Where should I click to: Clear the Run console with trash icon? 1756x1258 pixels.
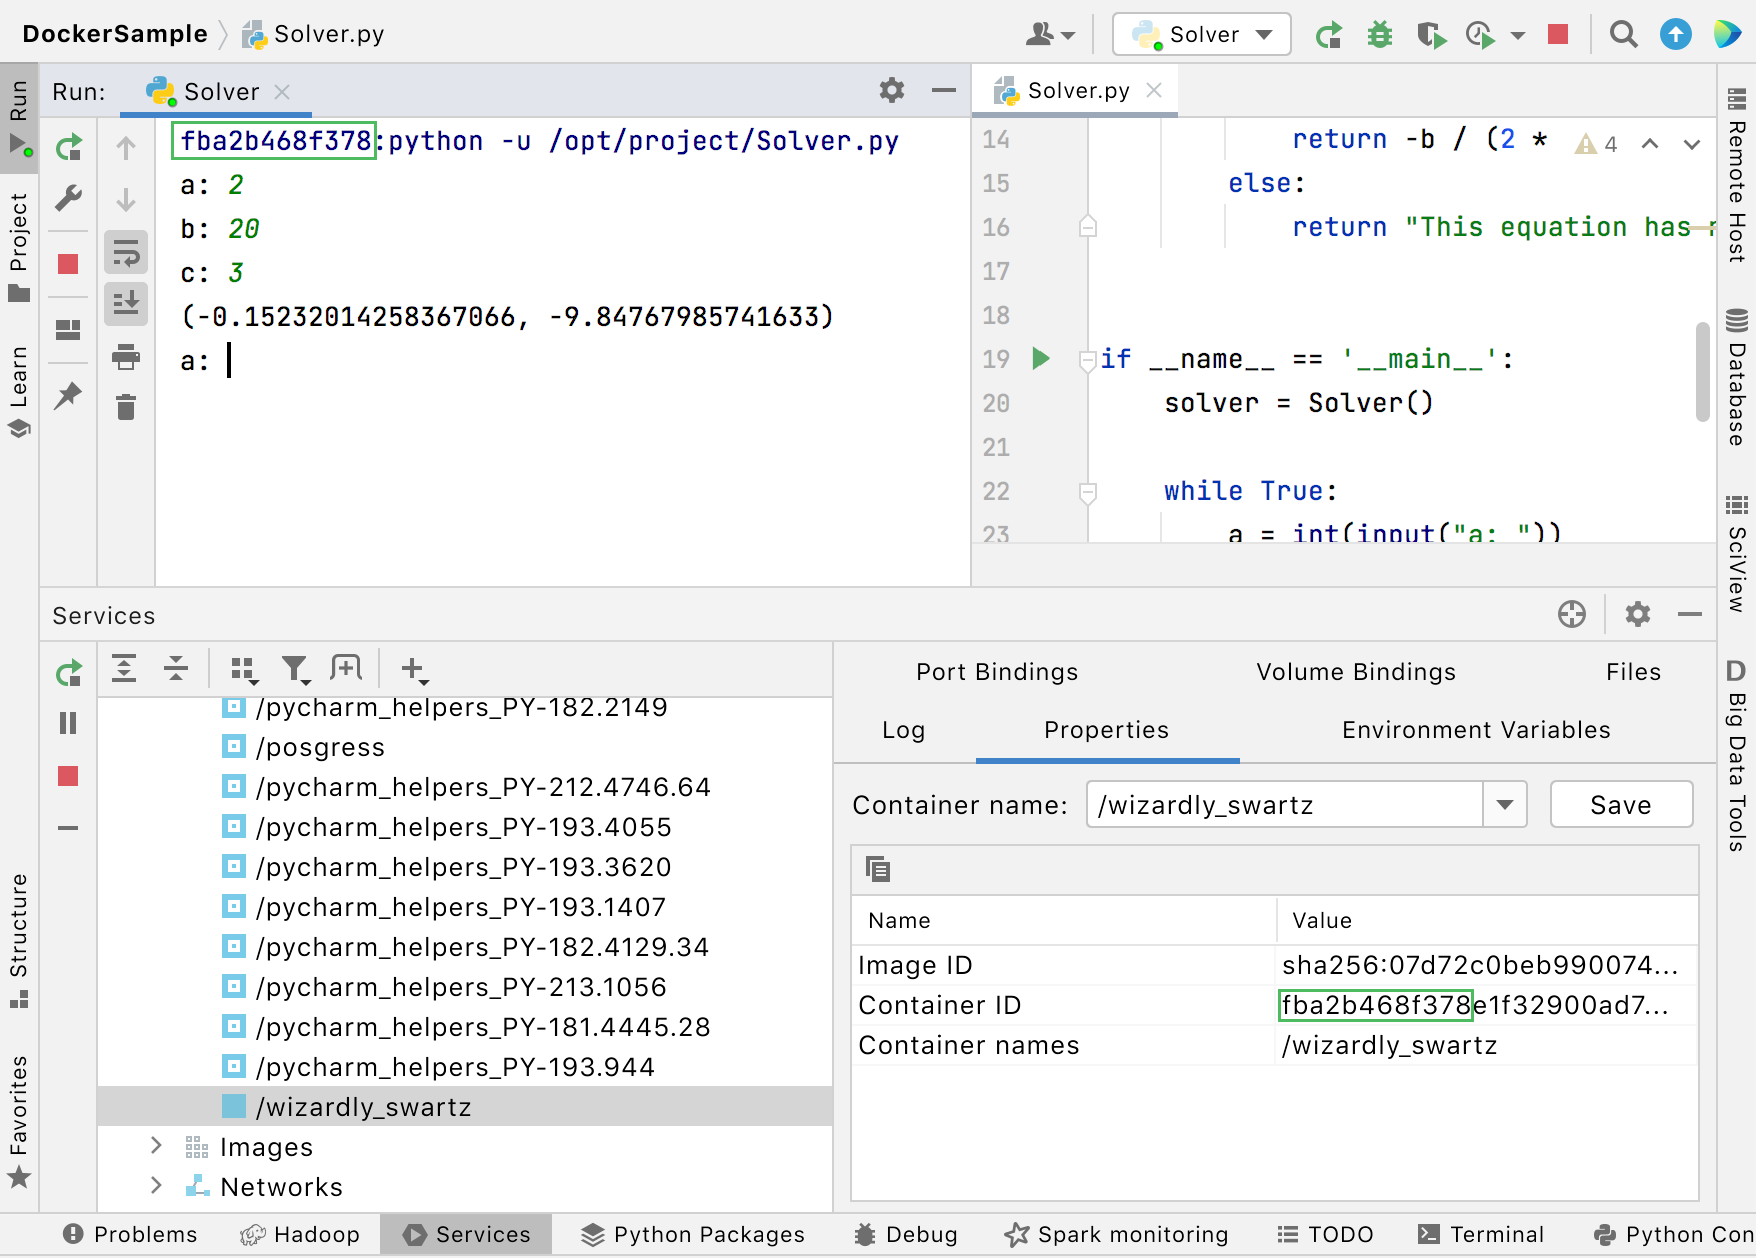pos(125,407)
